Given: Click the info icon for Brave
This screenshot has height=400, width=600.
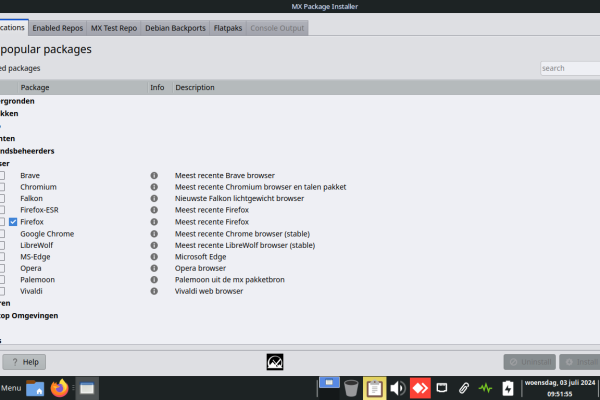Looking at the screenshot, I should pyautogui.click(x=155, y=175).
